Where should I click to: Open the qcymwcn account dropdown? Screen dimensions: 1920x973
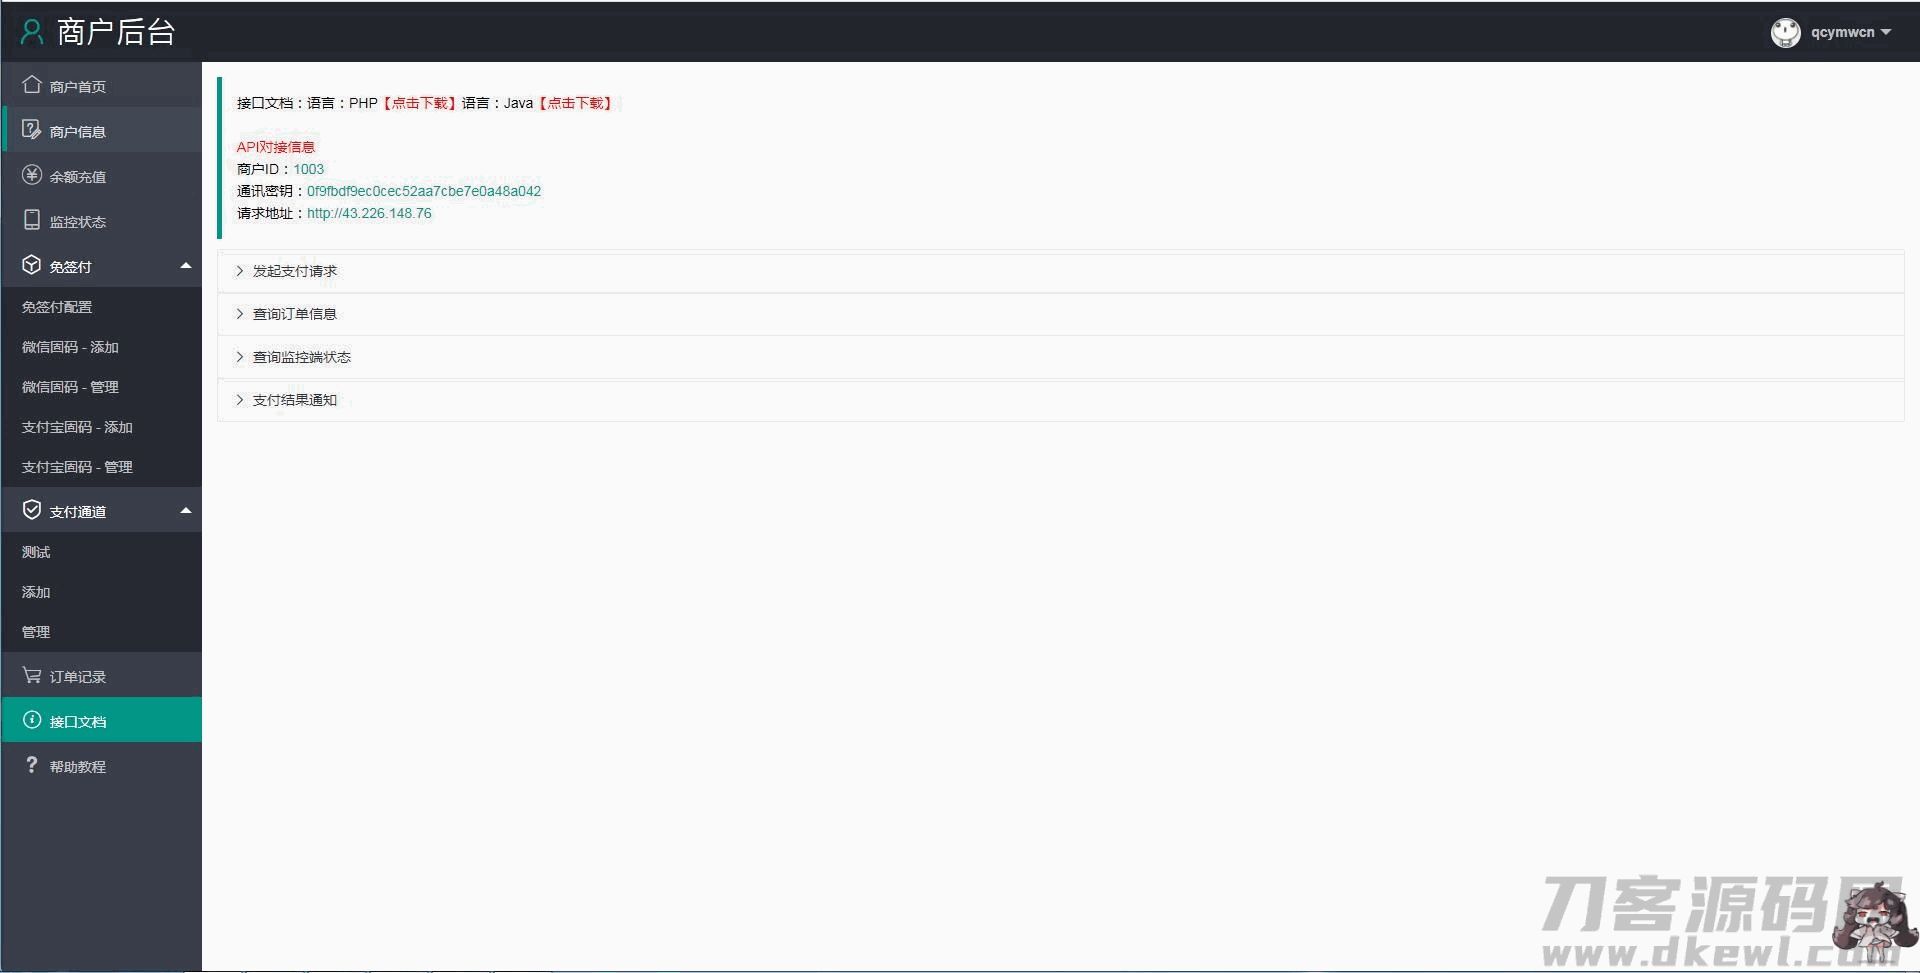point(1850,32)
